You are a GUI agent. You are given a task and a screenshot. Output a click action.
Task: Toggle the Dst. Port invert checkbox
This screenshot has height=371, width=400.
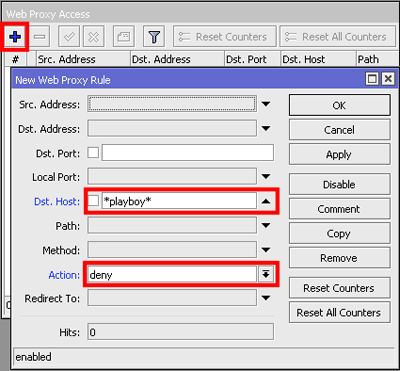click(x=93, y=153)
